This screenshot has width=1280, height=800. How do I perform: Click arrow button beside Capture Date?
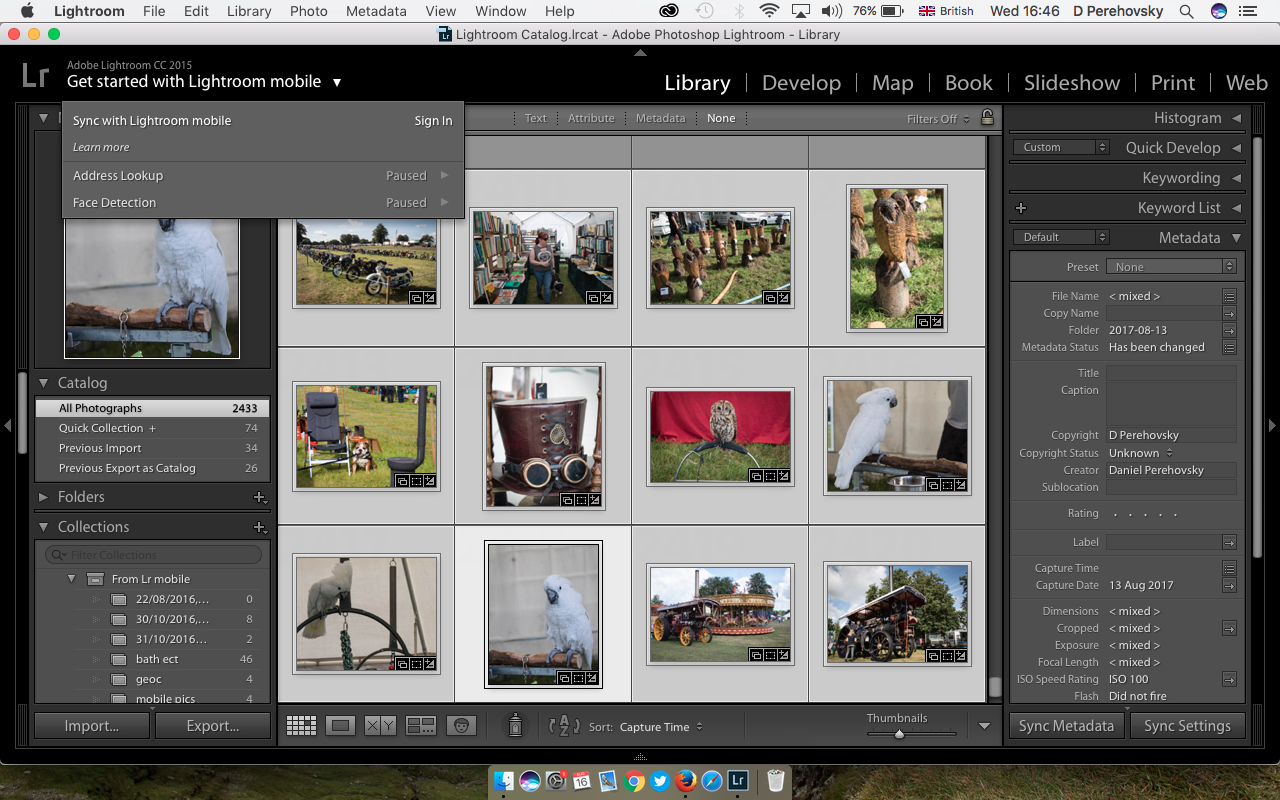(x=1229, y=585)
